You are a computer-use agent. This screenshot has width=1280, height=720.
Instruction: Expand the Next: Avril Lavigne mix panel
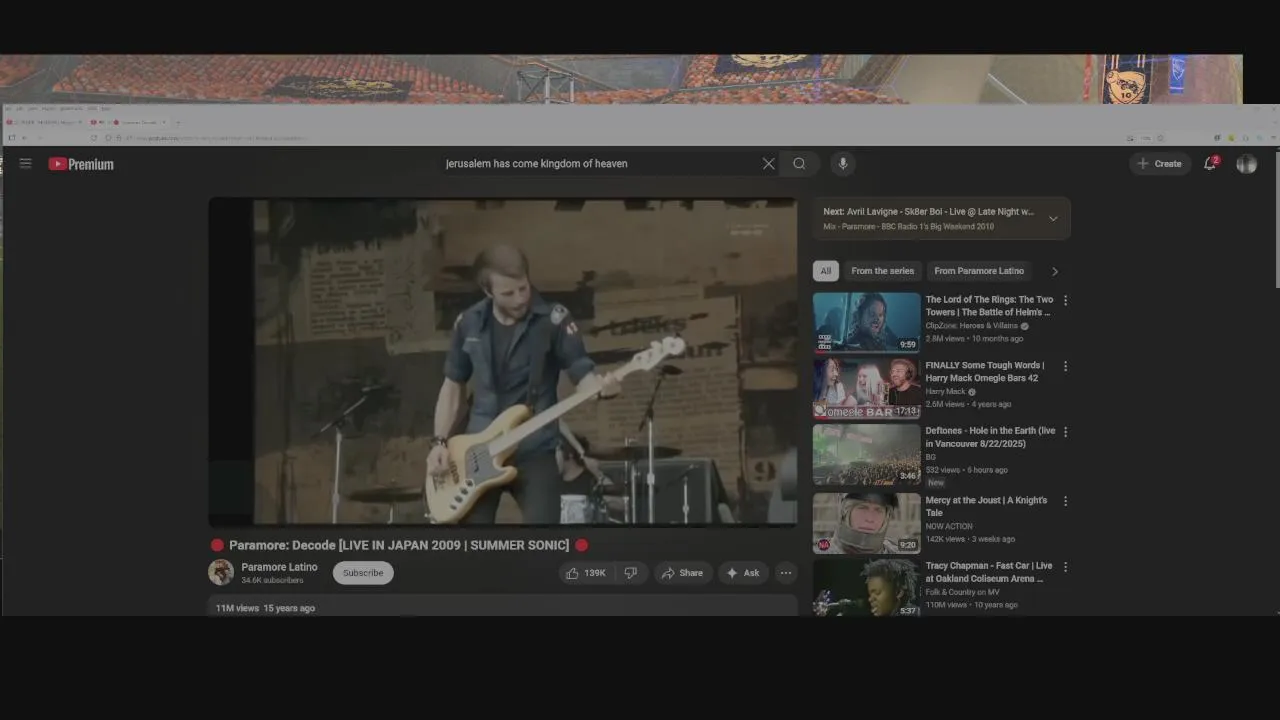coord(1053,218)
